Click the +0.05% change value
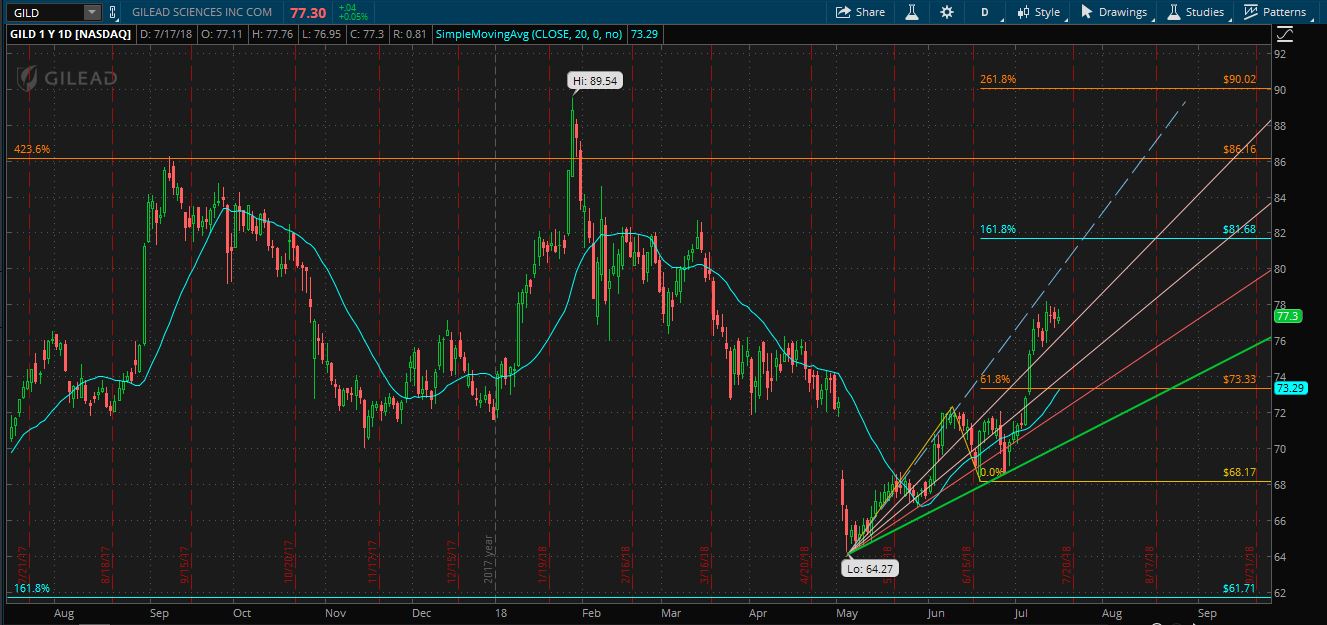 click(x=352, y=17)
